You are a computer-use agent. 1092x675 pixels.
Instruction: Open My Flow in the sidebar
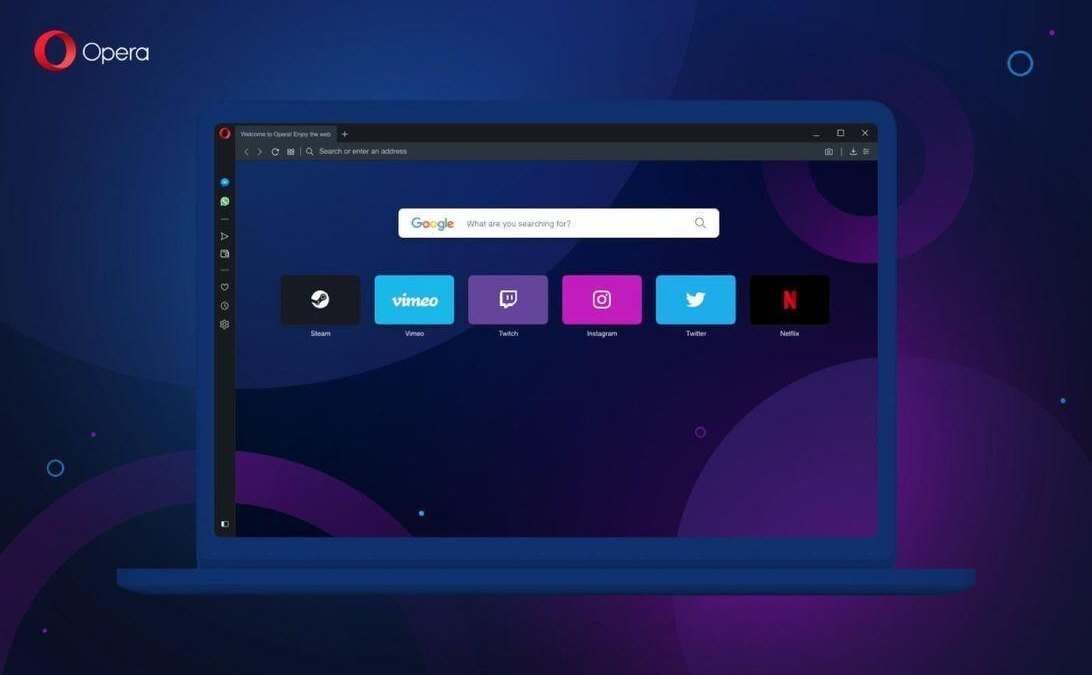pos(225,253)
